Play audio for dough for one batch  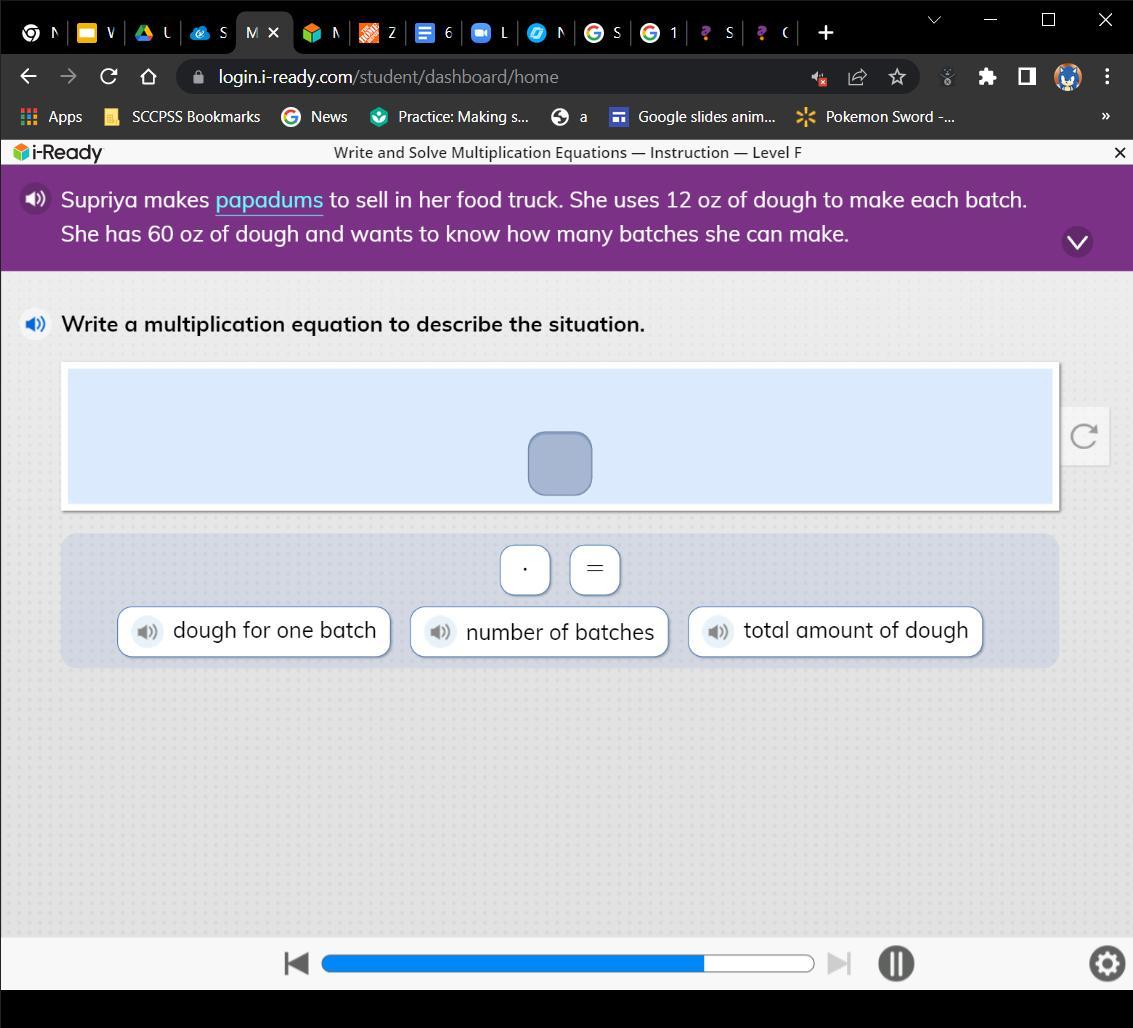pyautogui.click(x=147, y=631)
